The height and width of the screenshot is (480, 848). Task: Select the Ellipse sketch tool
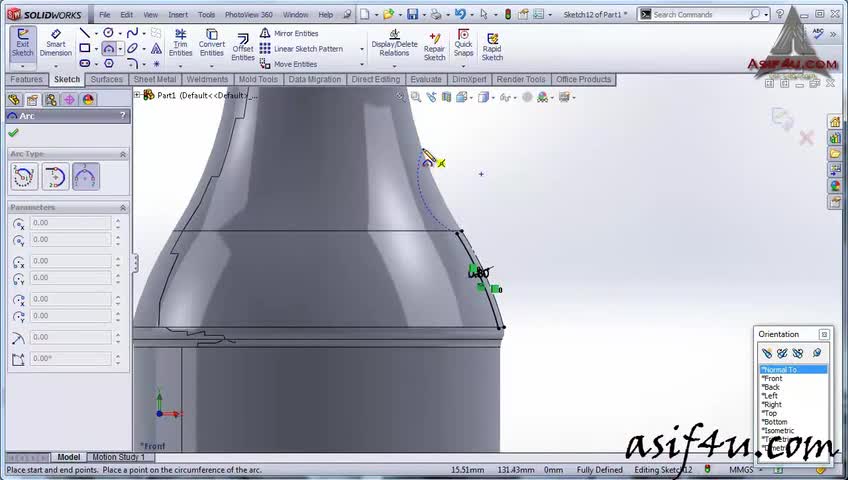pyautogui.click(x=132, y=48)
